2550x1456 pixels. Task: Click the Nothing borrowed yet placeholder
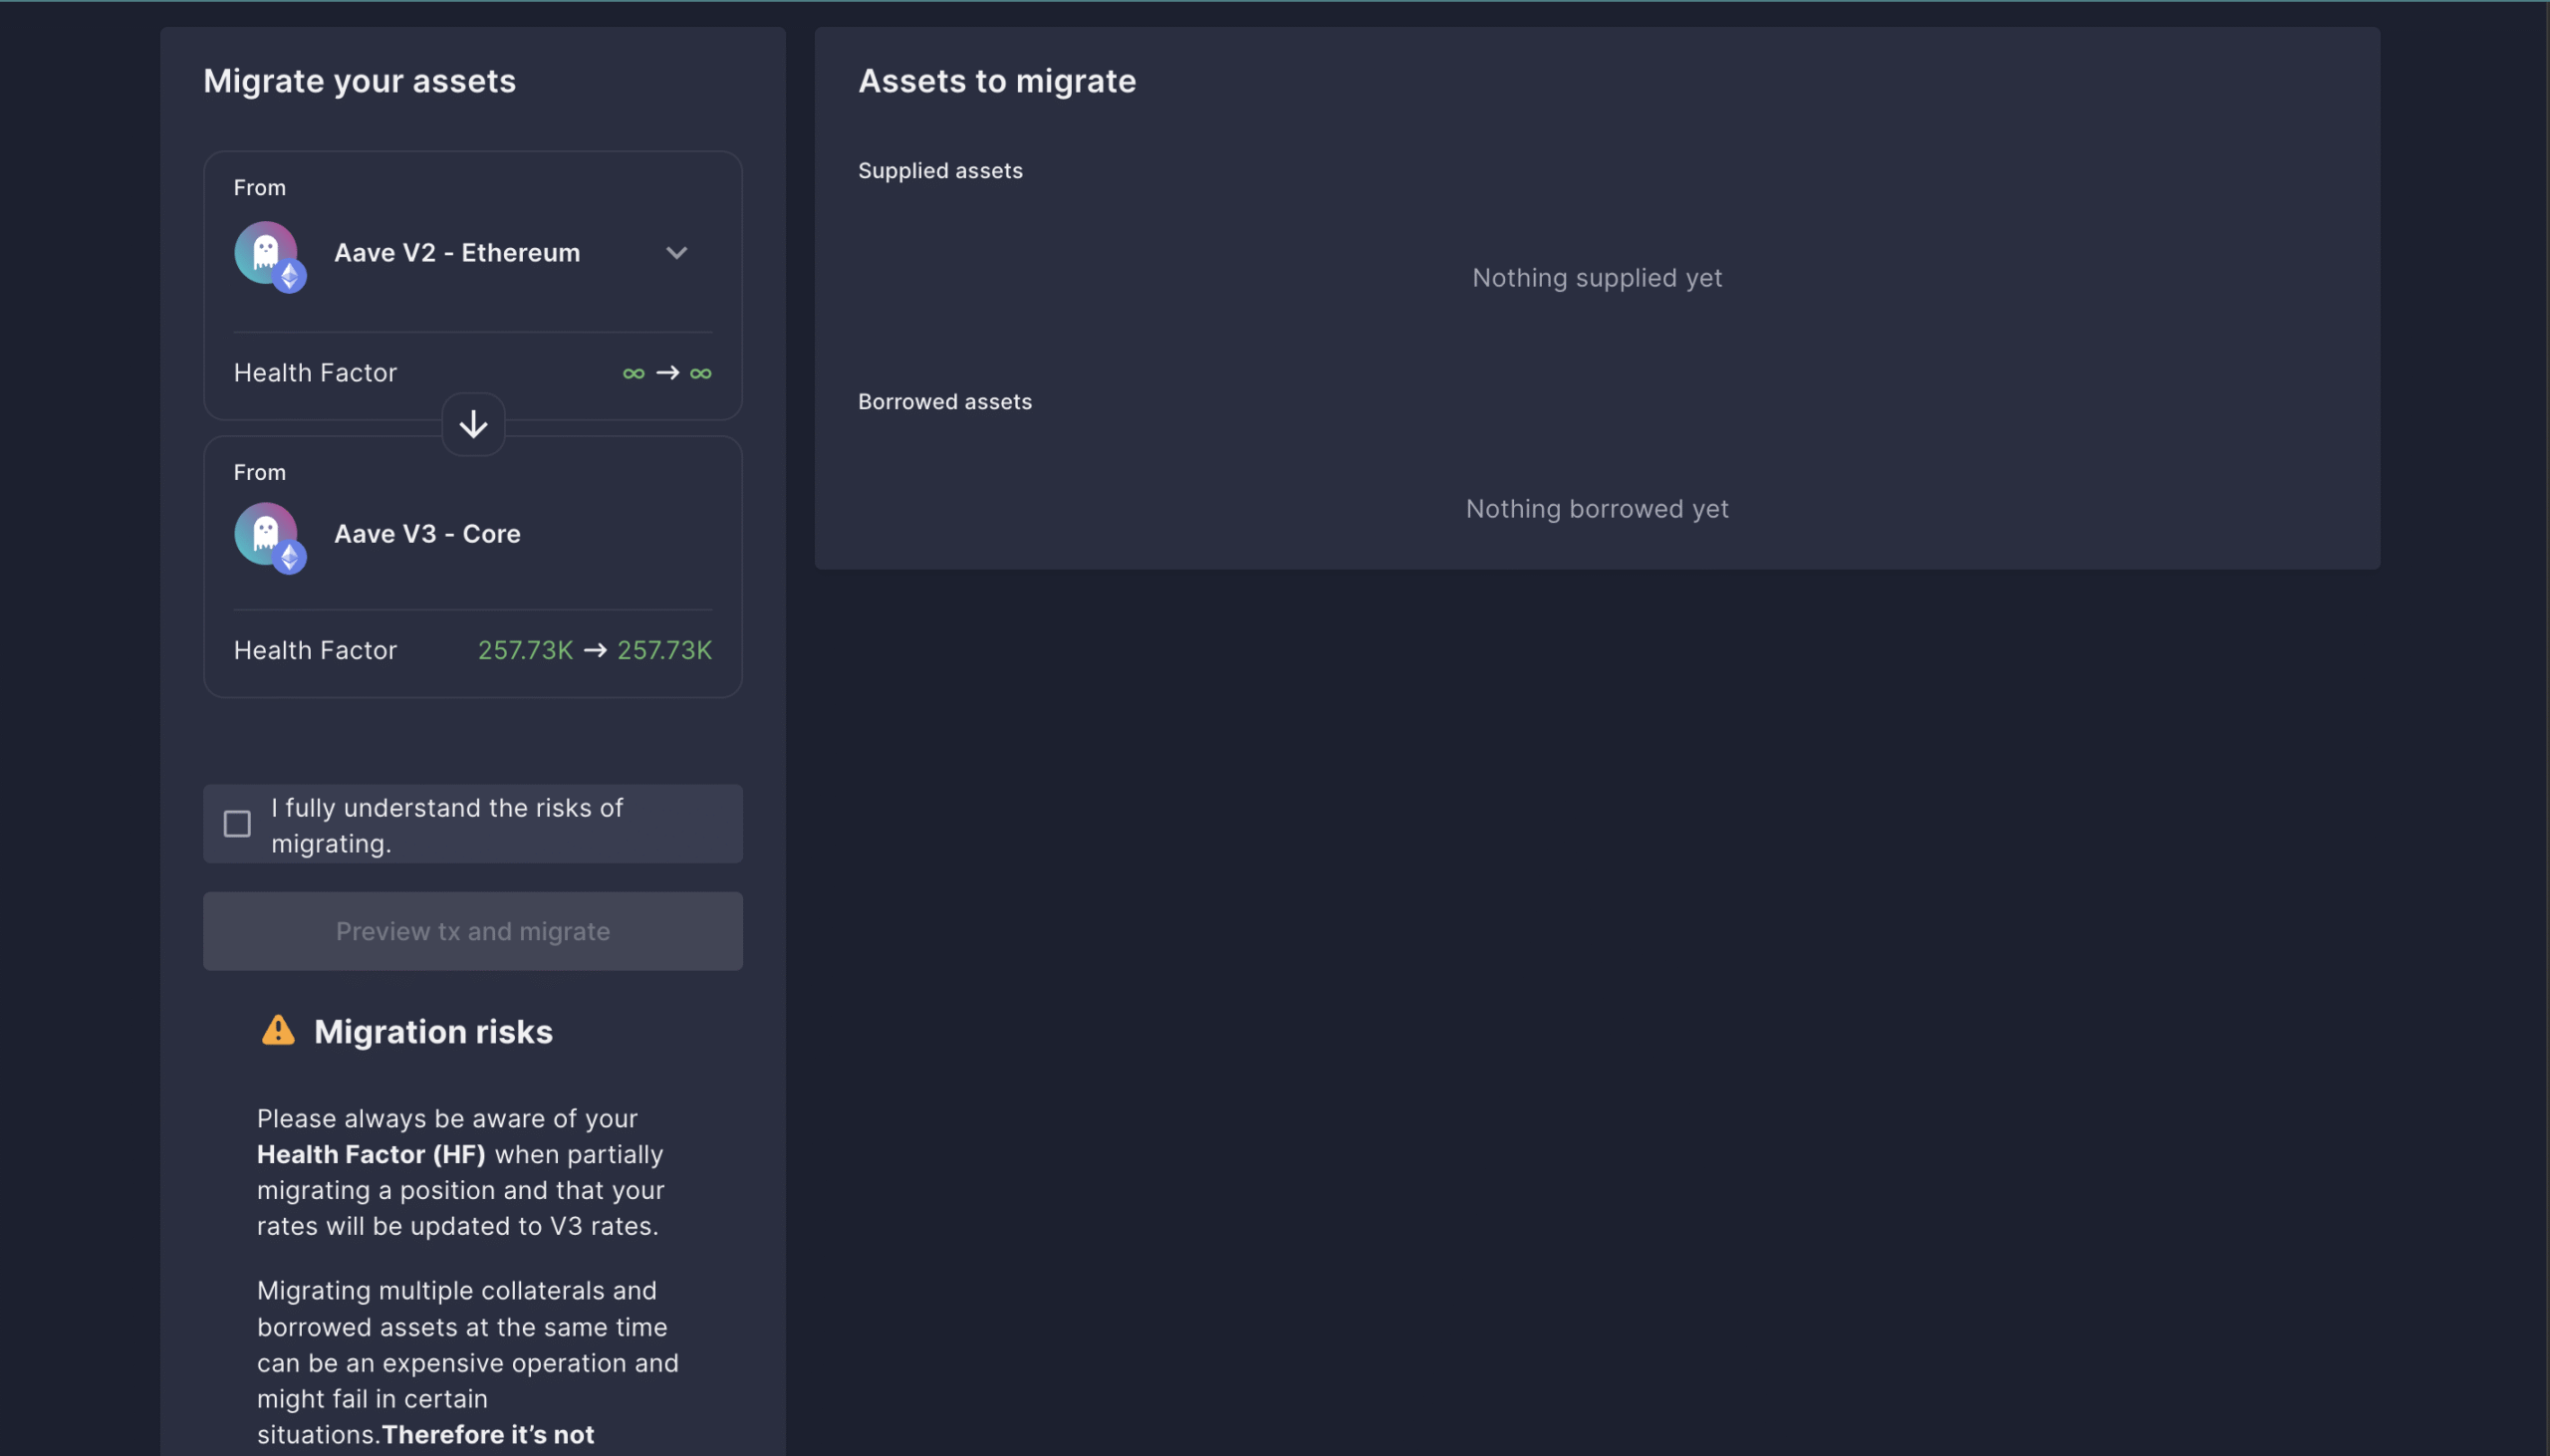click(1597, 509)
